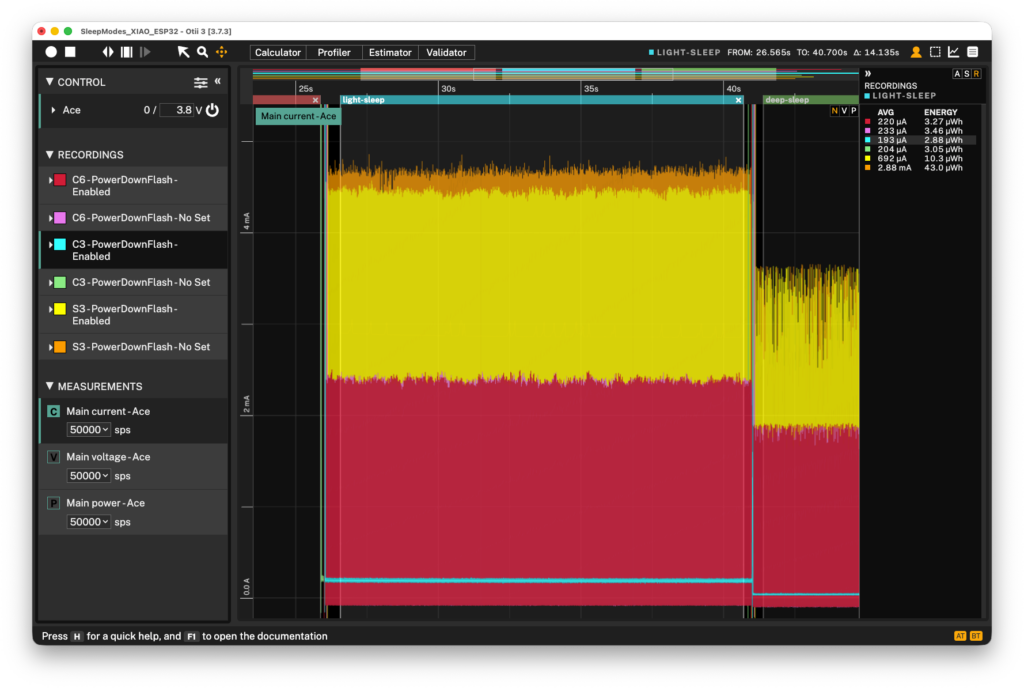Click the Ace voltage input field 3.8
The image size is (1024, 688).
pyautogui.click(x=176, y=110)
